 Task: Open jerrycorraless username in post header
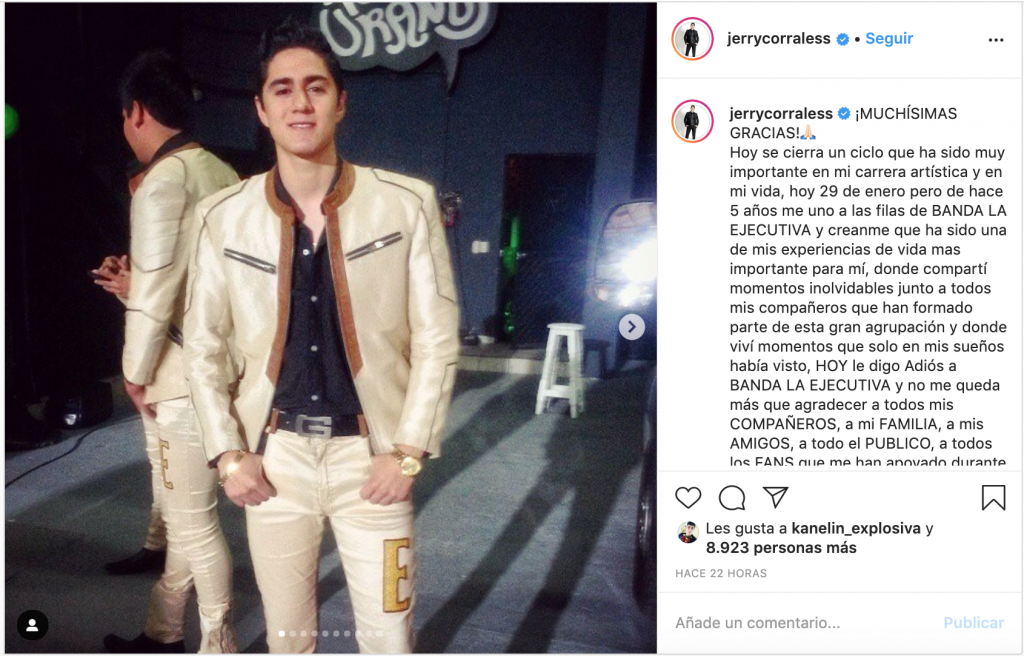pos(778,39)
